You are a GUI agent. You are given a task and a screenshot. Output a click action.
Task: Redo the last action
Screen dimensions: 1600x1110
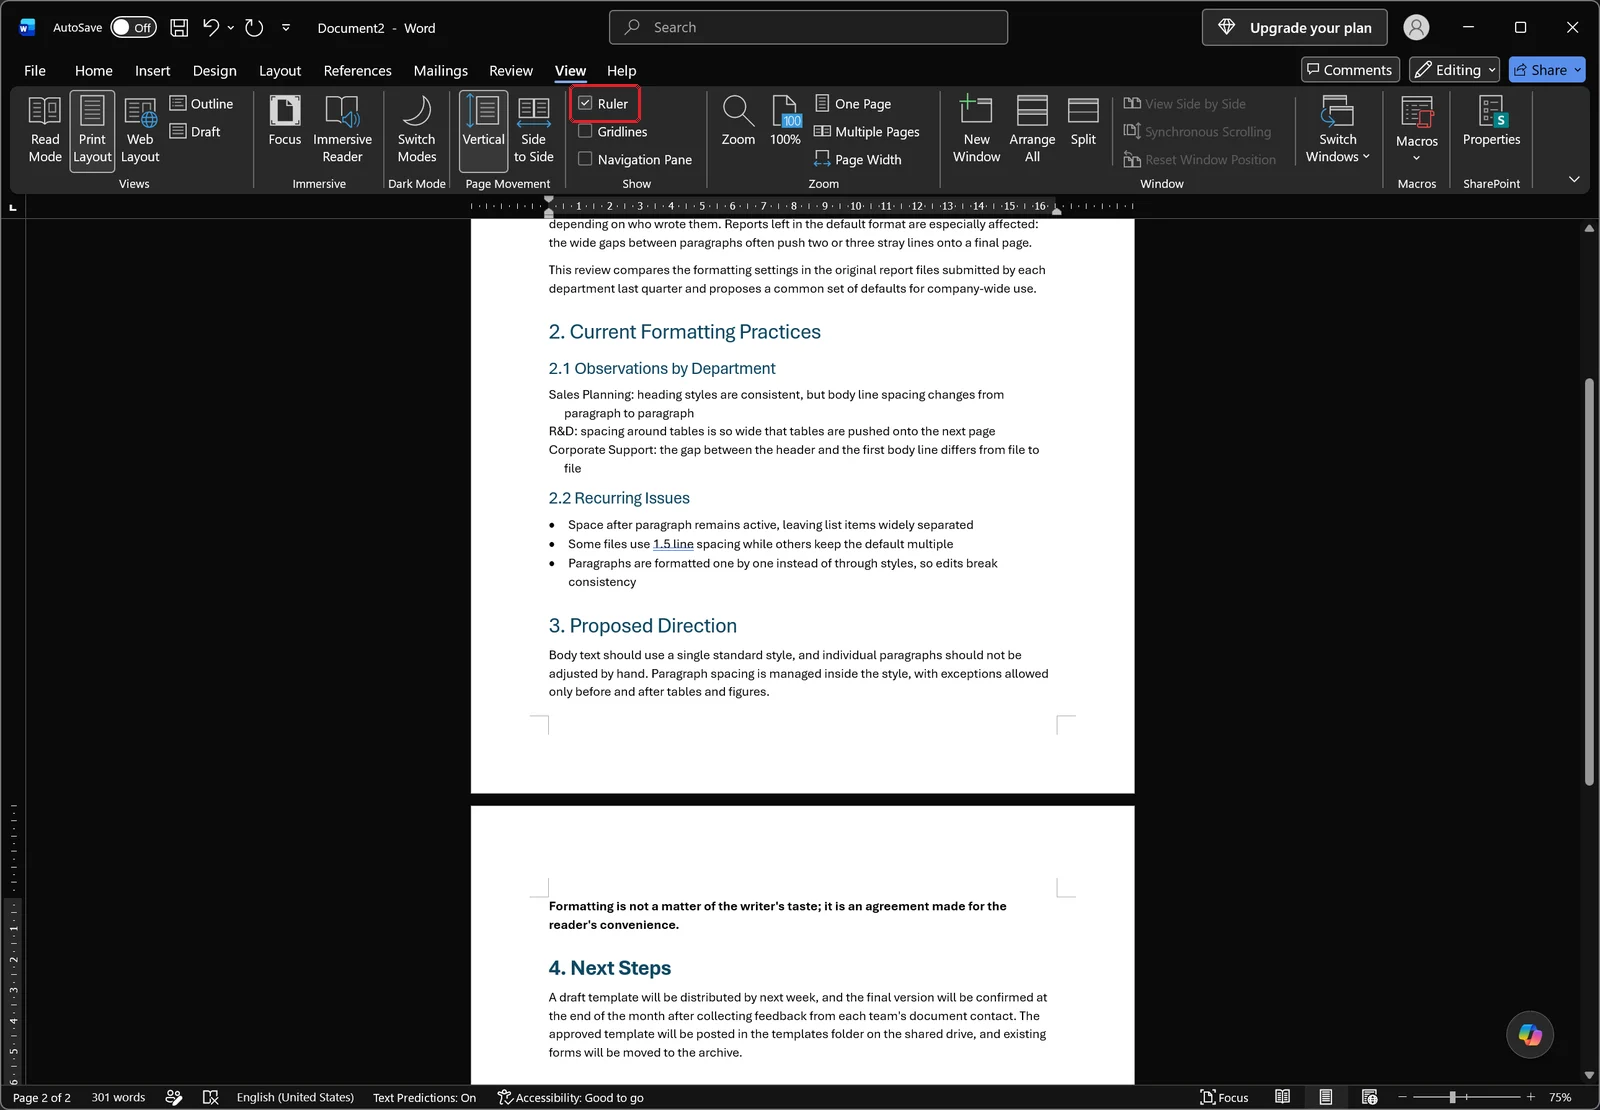pyautogui.click(x=254, y=28)
